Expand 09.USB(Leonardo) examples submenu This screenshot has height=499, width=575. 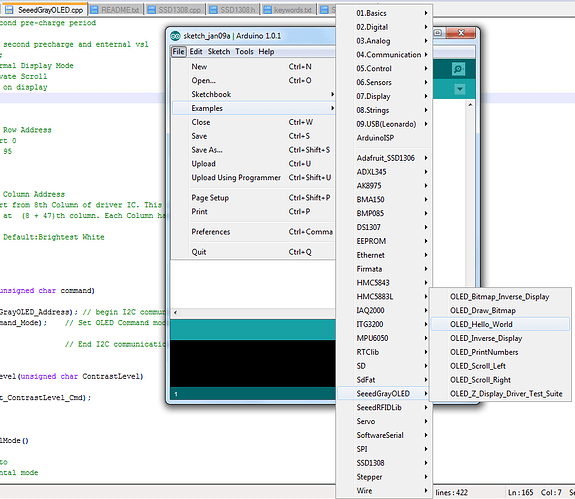384,124
